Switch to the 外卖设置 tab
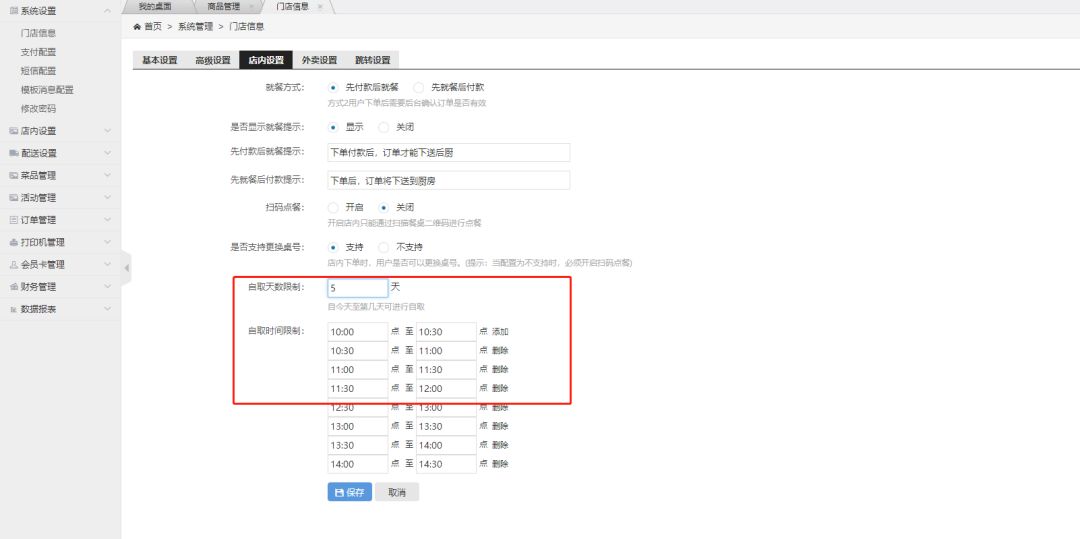The width and height of the screenshot is (1080, 539). (319, 60)
